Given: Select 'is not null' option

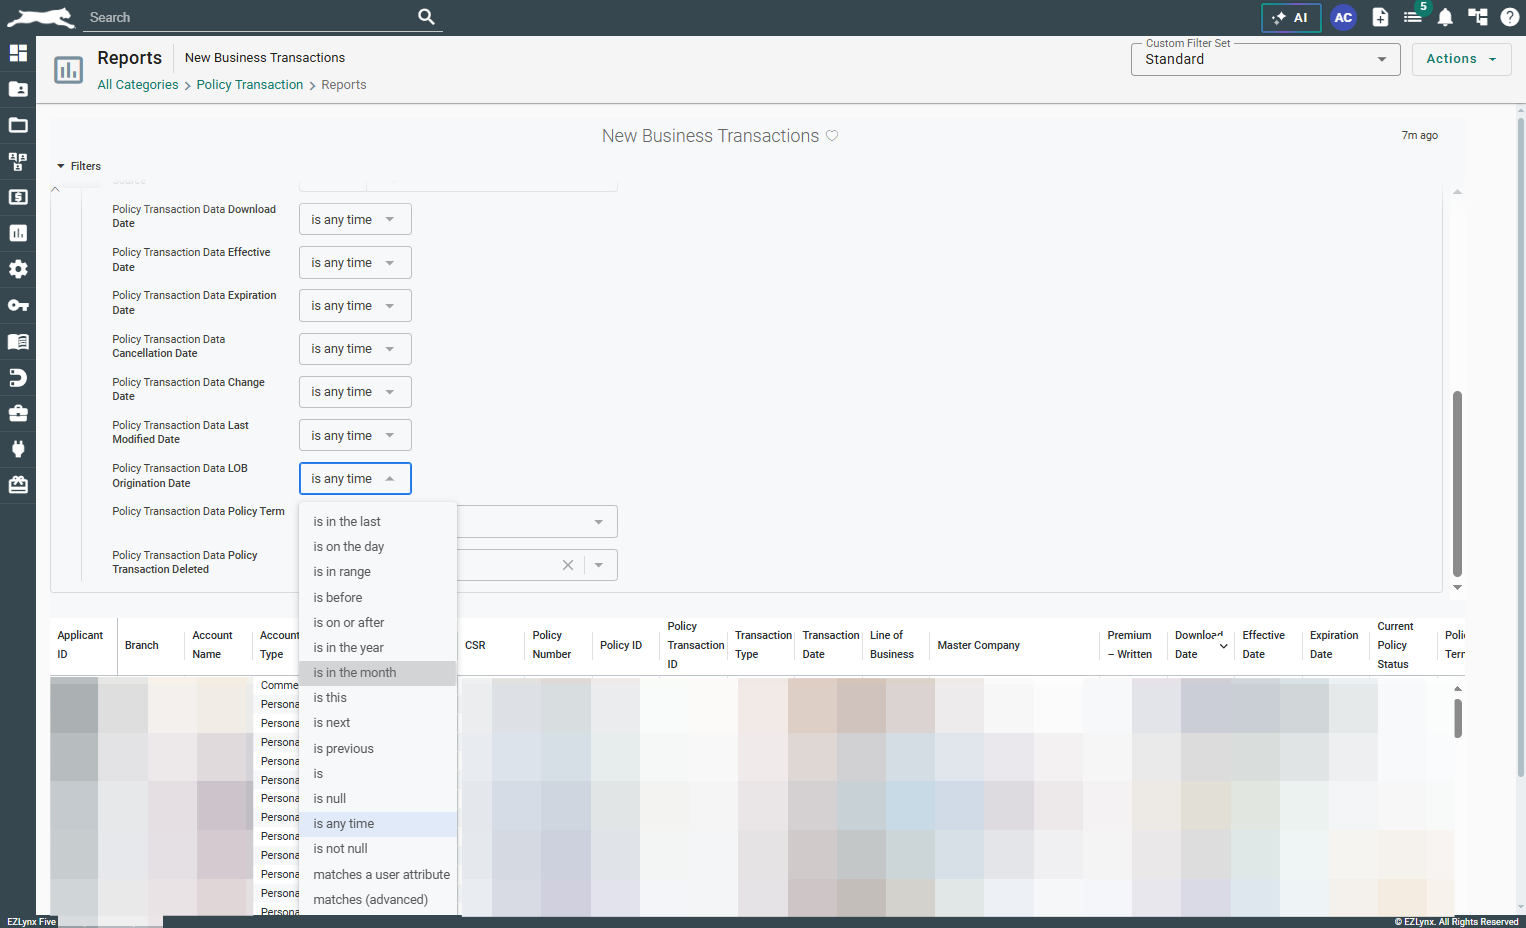Looking at the screenshot, I should 378,849.
